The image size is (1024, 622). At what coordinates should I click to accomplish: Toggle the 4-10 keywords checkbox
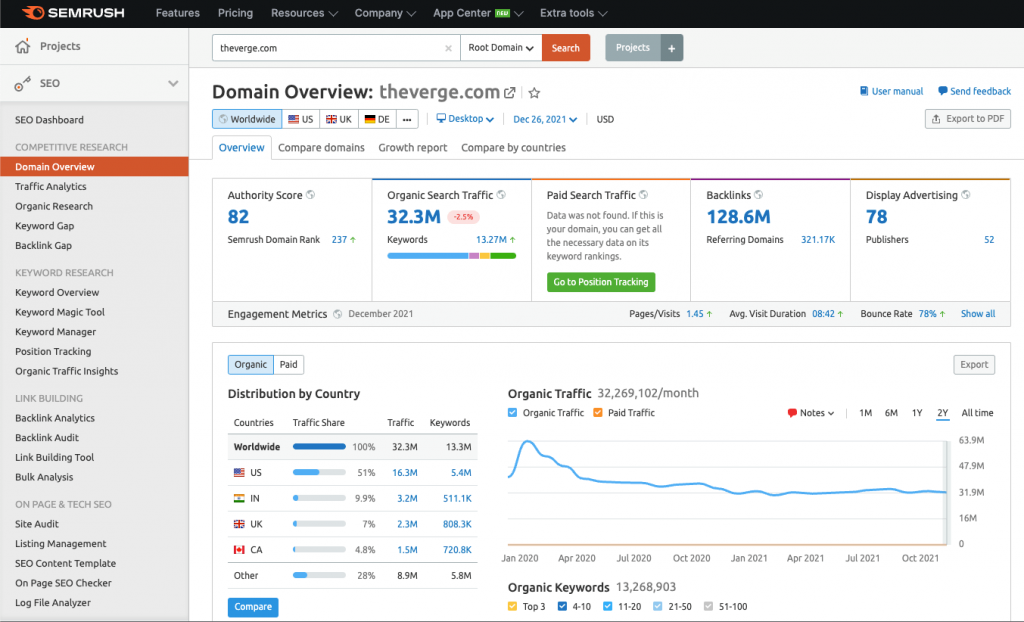[562, 606]
